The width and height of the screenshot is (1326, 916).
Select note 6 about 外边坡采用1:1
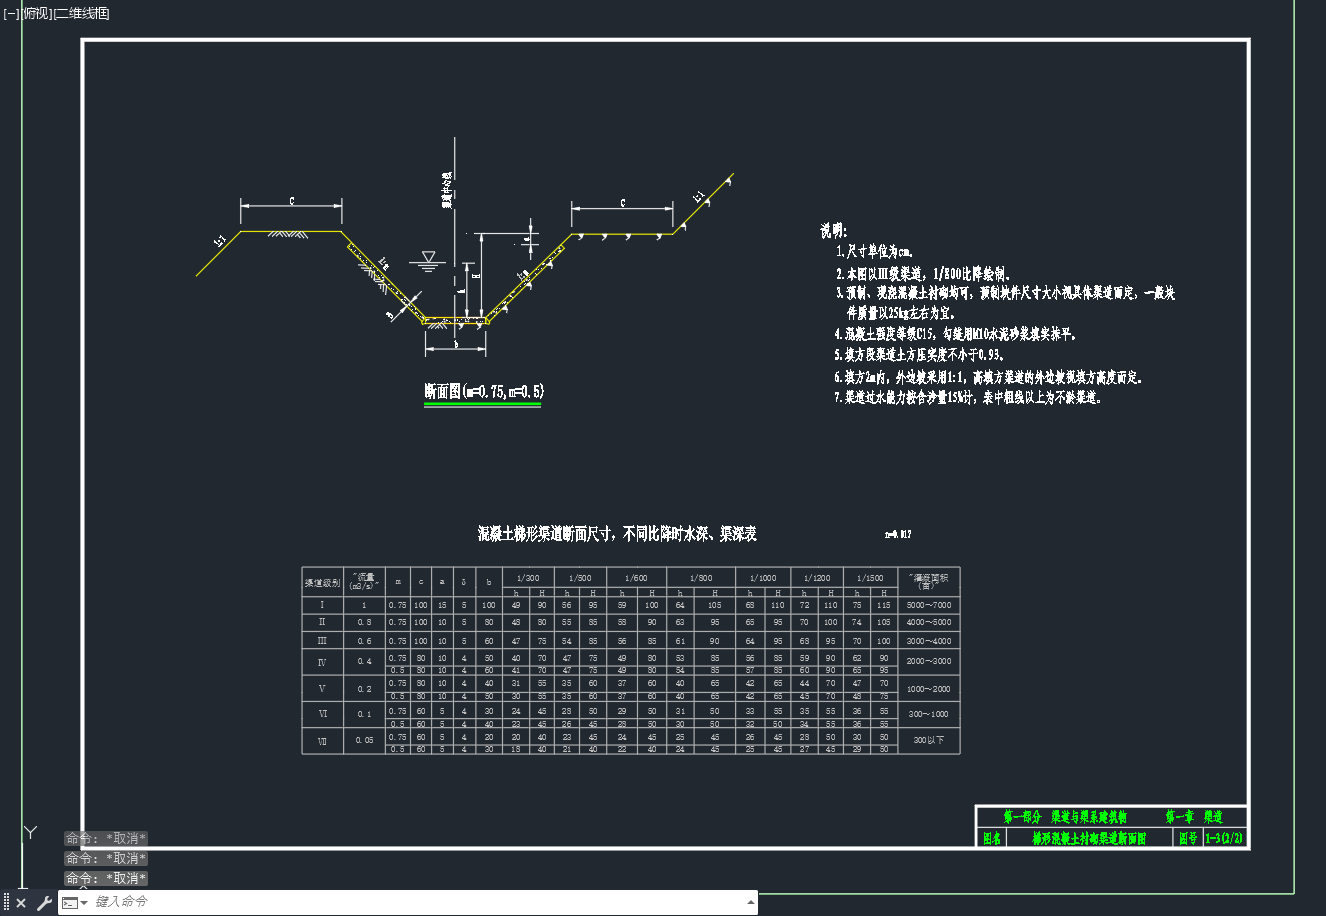(x=989, y=378)
